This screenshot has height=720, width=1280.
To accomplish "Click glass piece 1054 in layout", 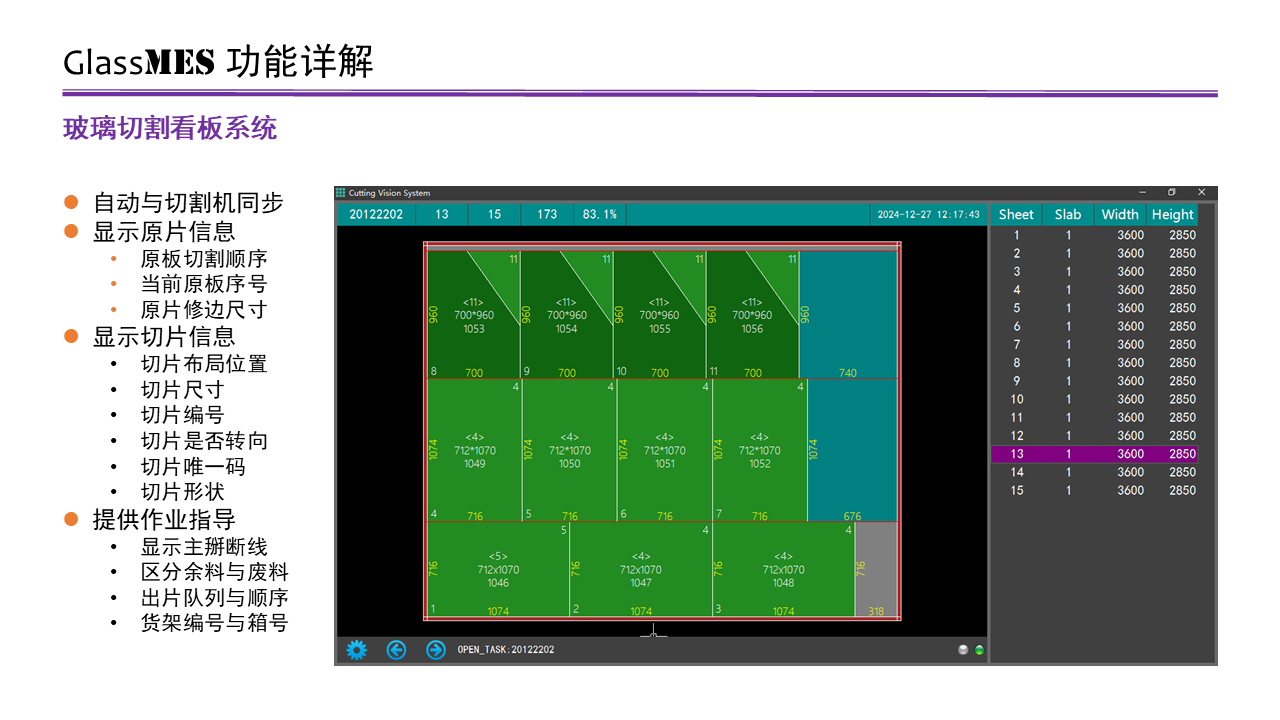I will 566,314.
